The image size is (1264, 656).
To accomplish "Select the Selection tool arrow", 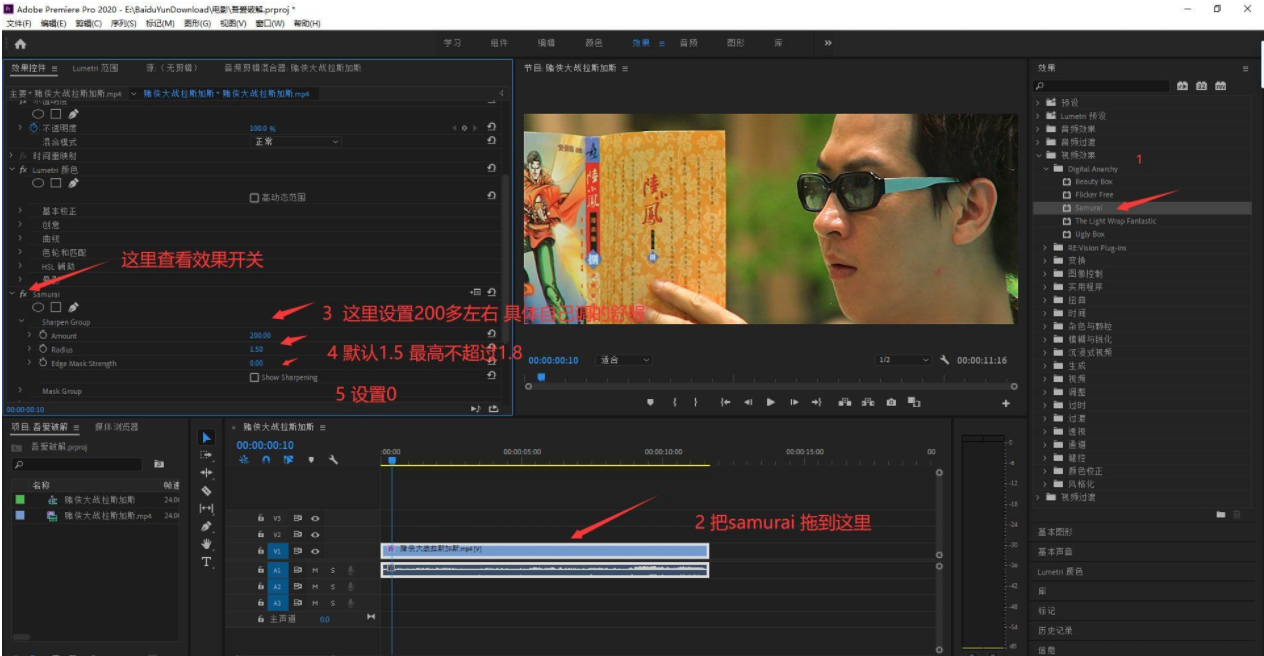I will [207, 437].
